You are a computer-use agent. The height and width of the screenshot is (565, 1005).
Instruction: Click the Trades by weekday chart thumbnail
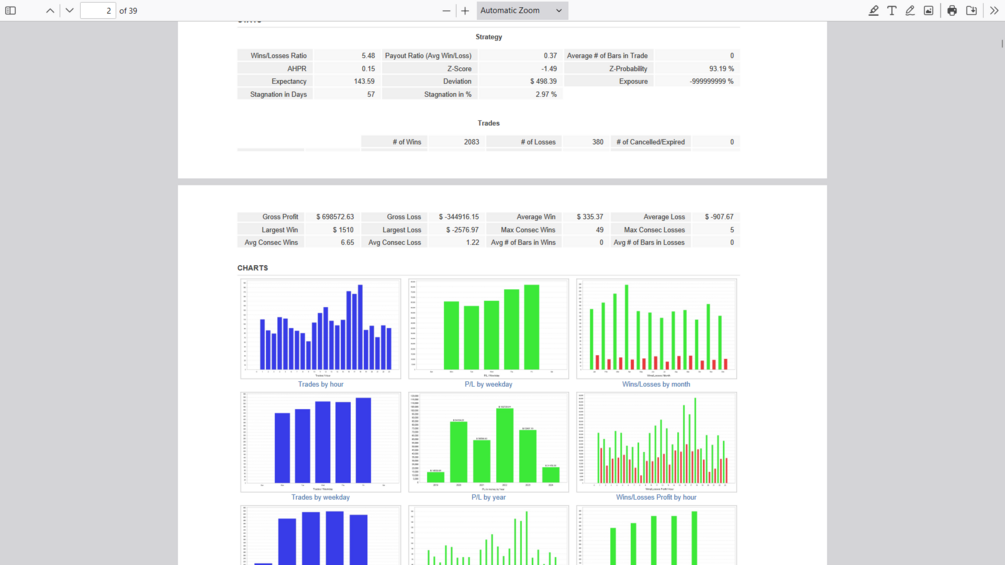click(320, 442)
